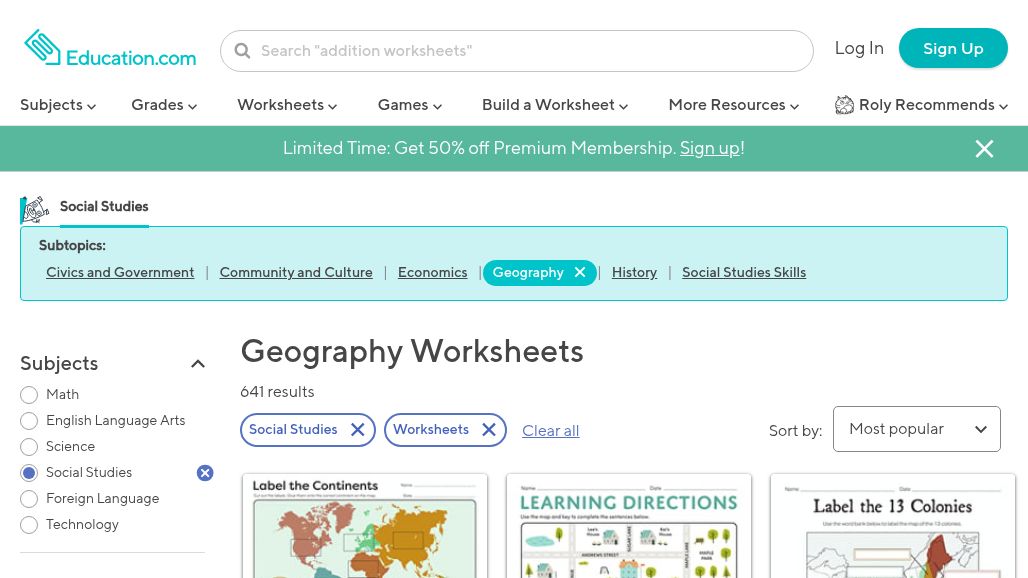This screenshot has width=1028, height=578.
Task: Click the Roly Recommends hamster icon
Action: [x=844, y=105]
